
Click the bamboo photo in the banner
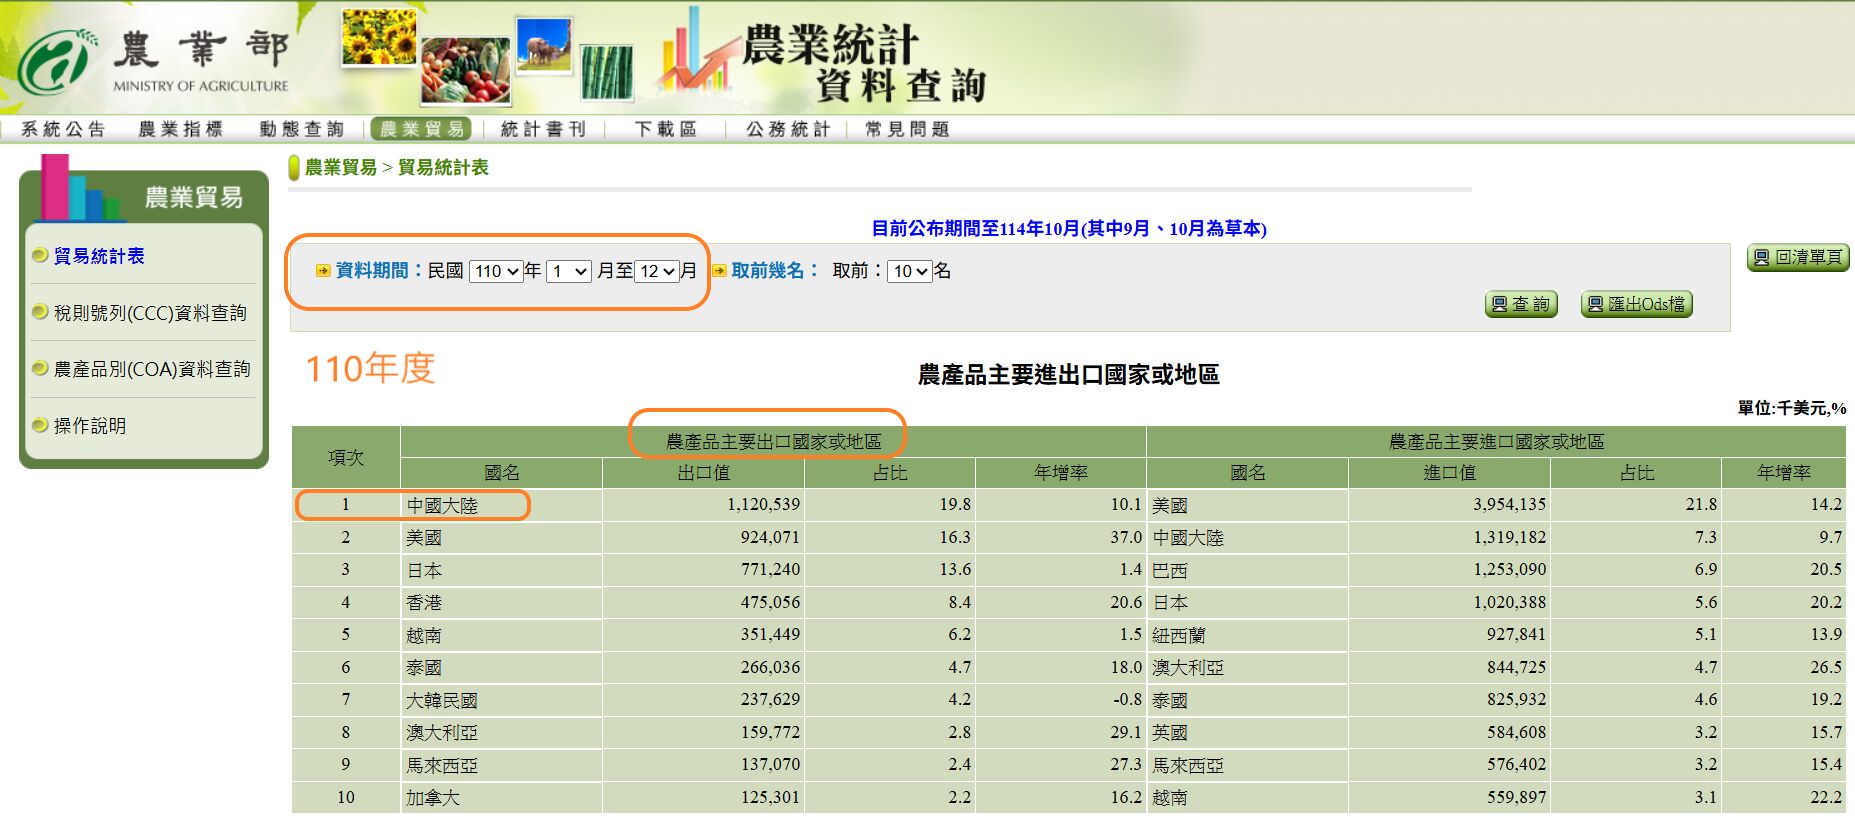coord(607,73)
